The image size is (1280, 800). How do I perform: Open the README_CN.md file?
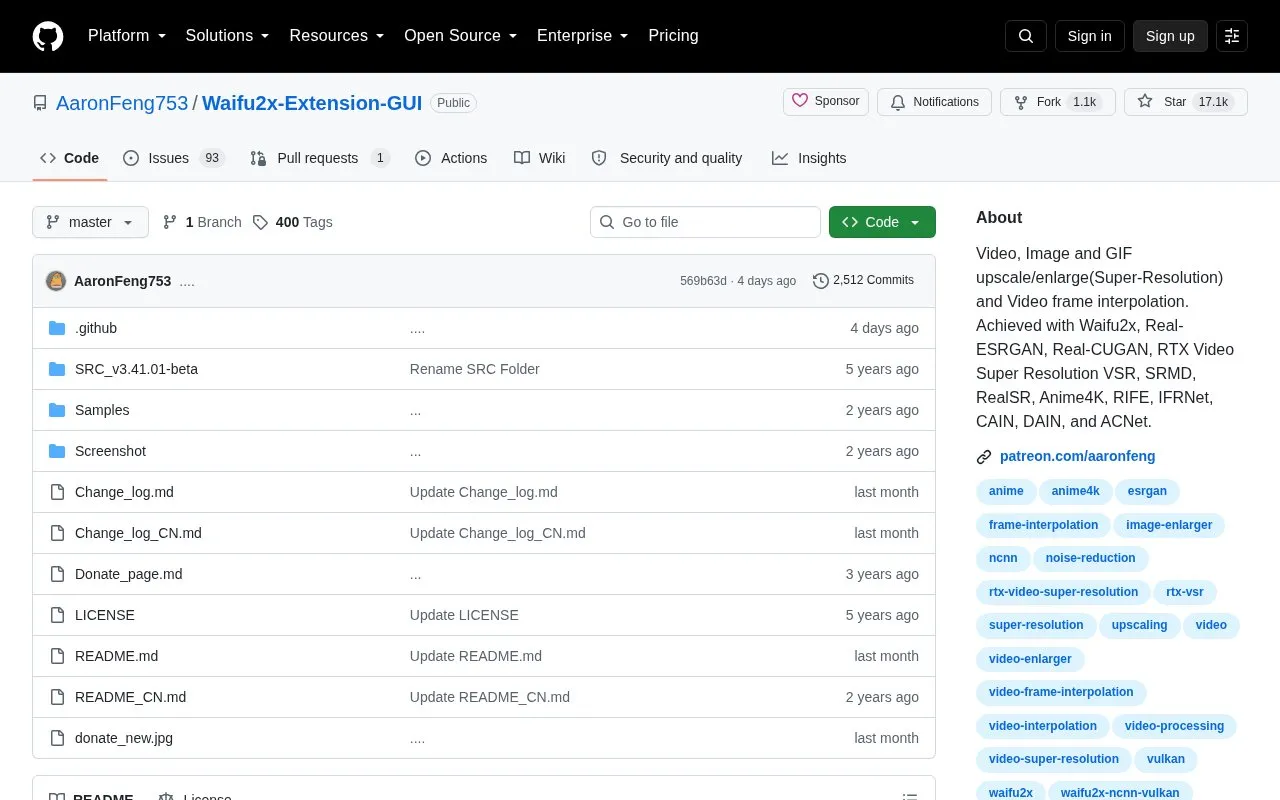(130, 697)
